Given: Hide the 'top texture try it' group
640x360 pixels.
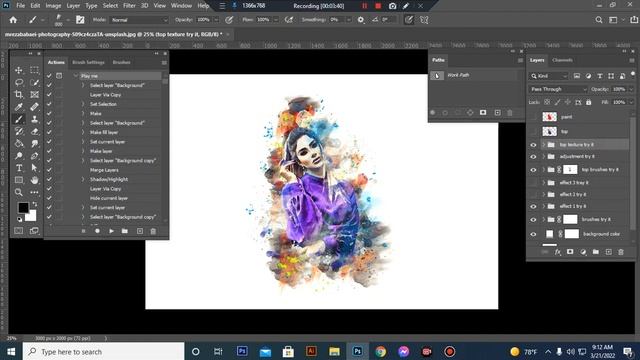Looking at the screenshot, I should [533, 144].
